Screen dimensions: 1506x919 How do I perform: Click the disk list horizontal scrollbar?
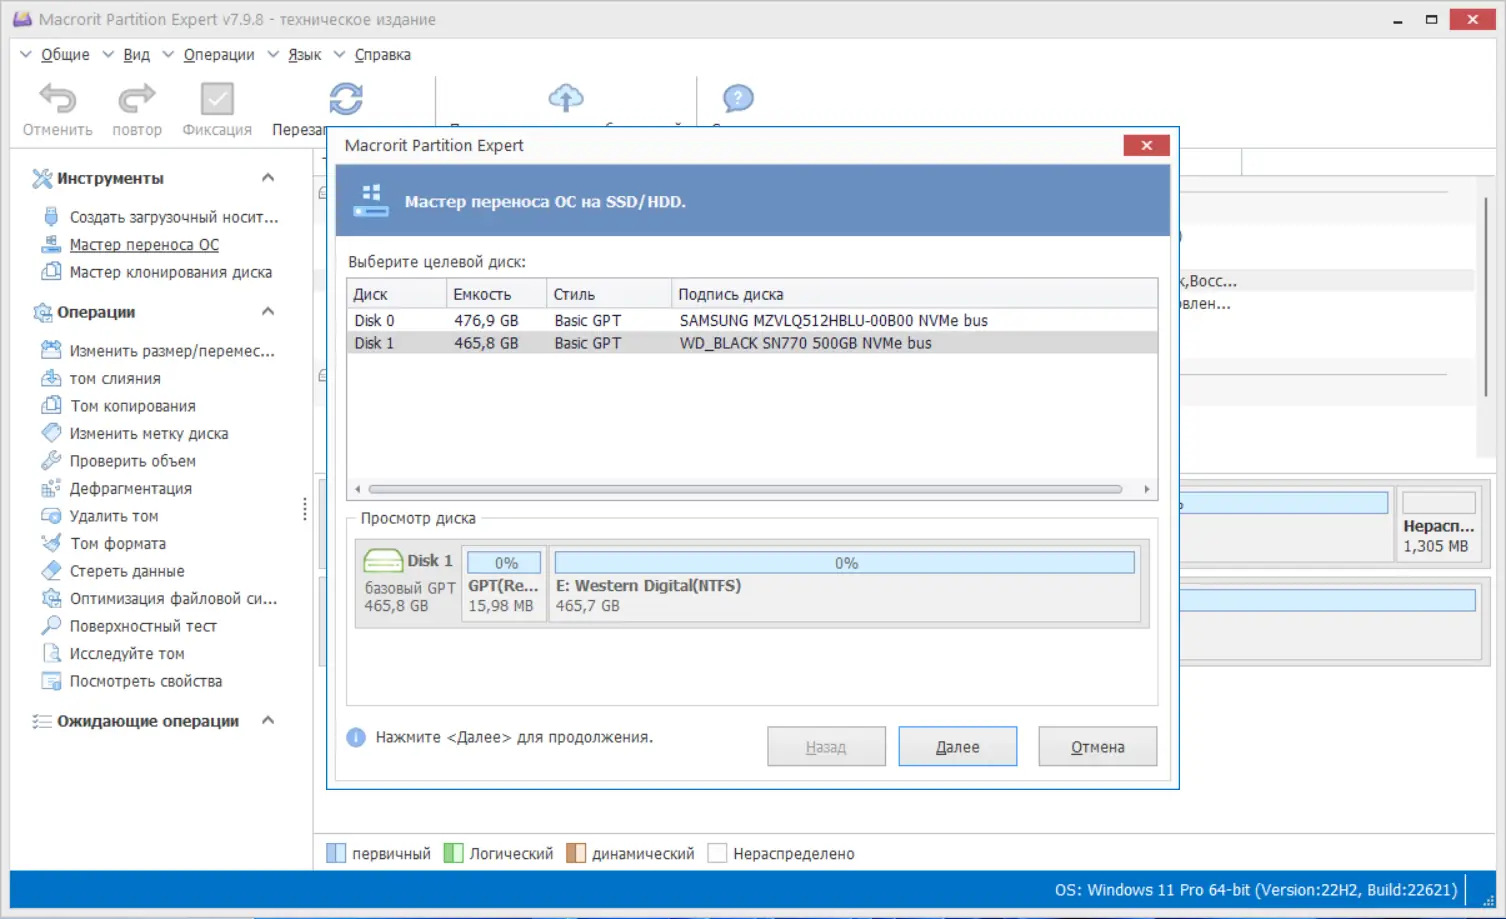tap(745, 490)
